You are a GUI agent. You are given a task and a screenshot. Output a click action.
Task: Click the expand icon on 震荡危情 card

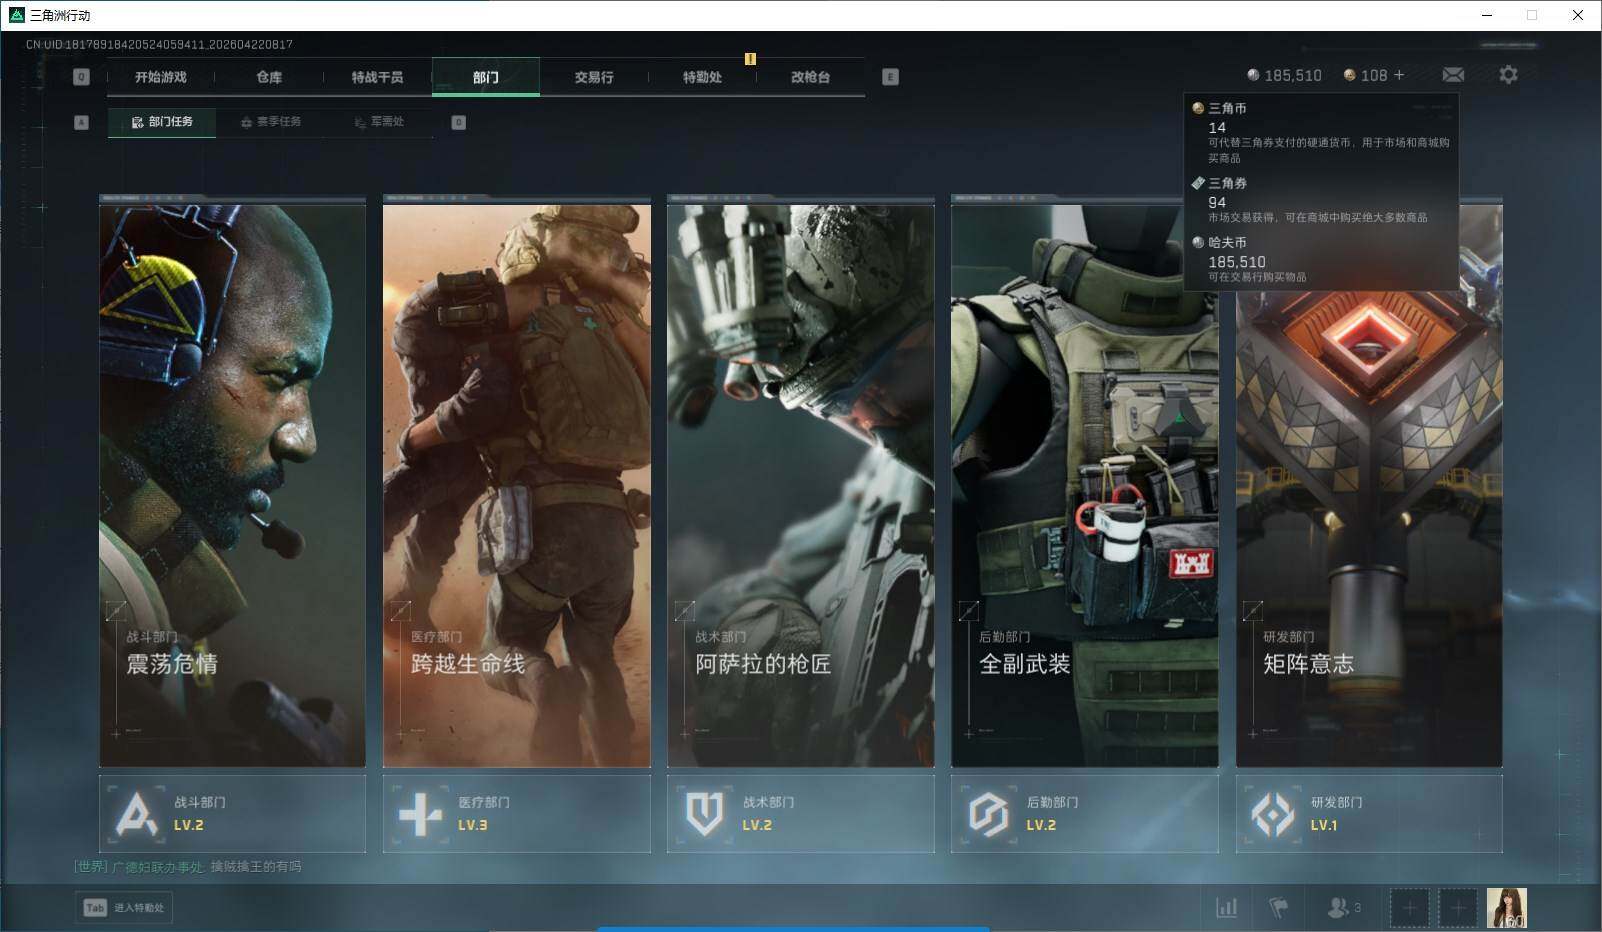(x=116, y=610)
